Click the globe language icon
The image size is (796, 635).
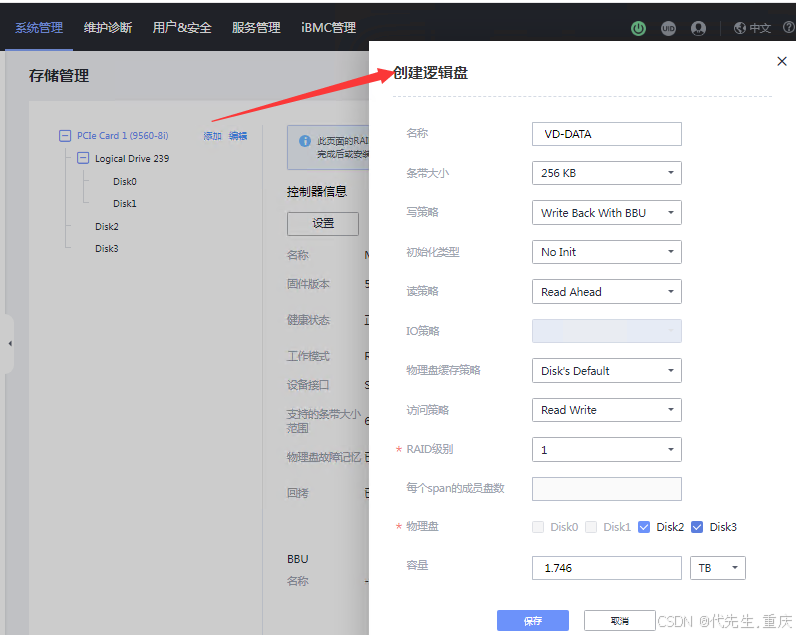(x=740, y=28)
